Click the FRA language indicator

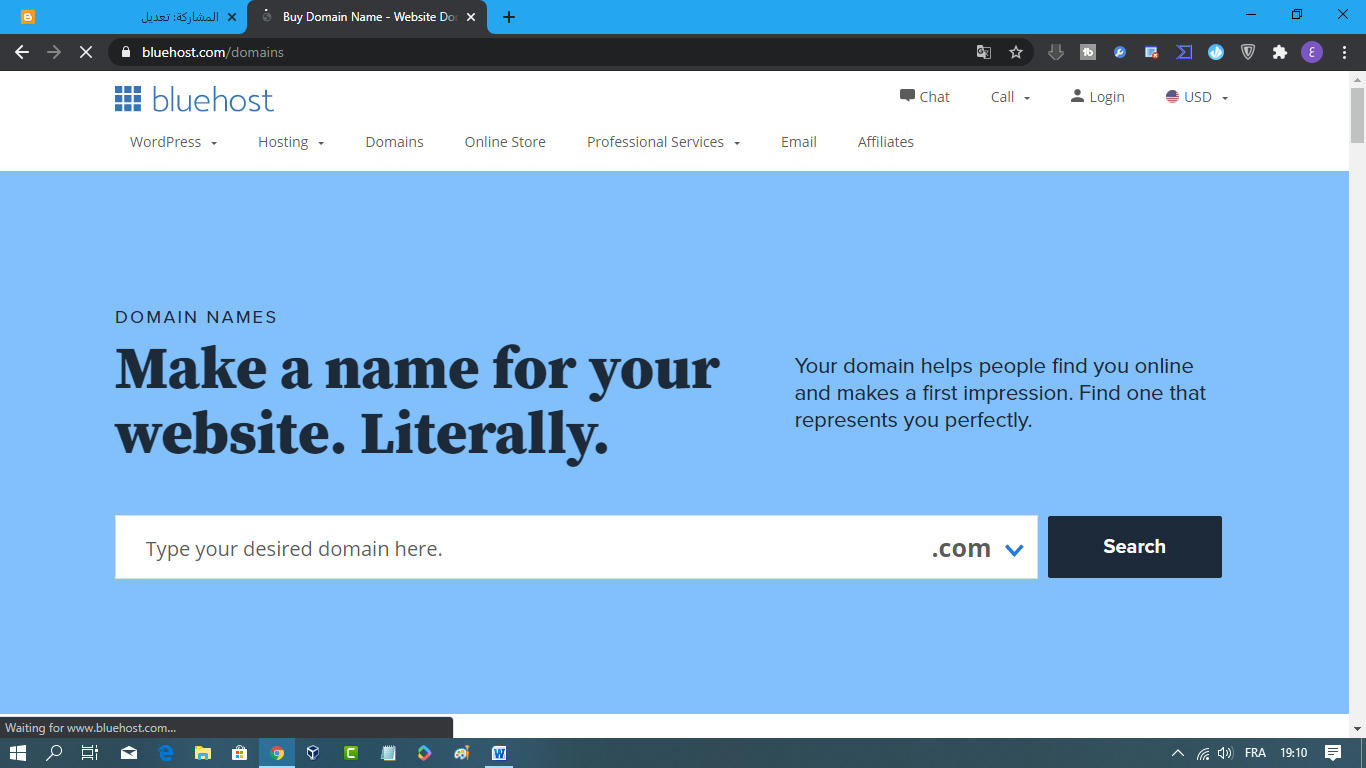(x=1255, y=753)
